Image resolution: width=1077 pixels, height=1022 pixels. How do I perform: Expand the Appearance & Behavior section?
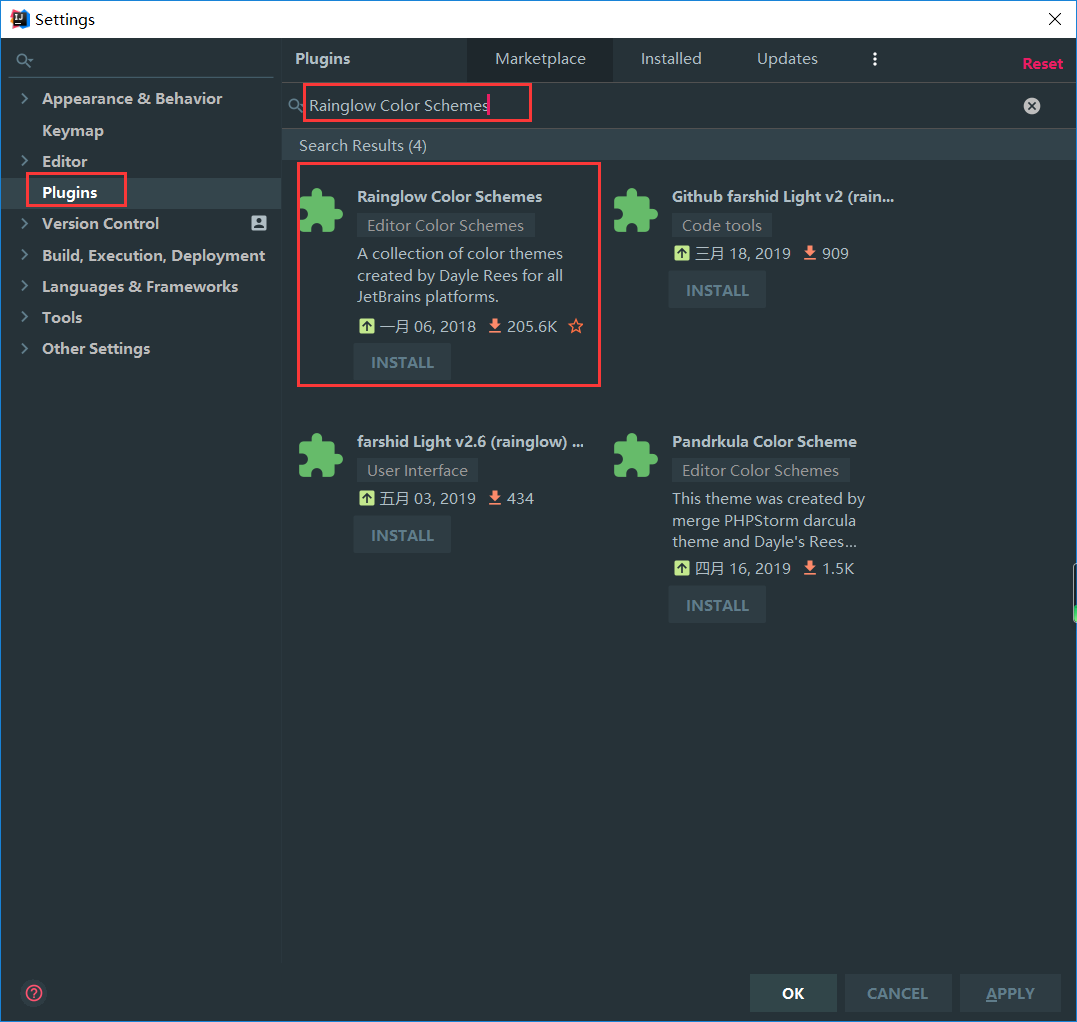pyautogui.click(x=25, y=99)
